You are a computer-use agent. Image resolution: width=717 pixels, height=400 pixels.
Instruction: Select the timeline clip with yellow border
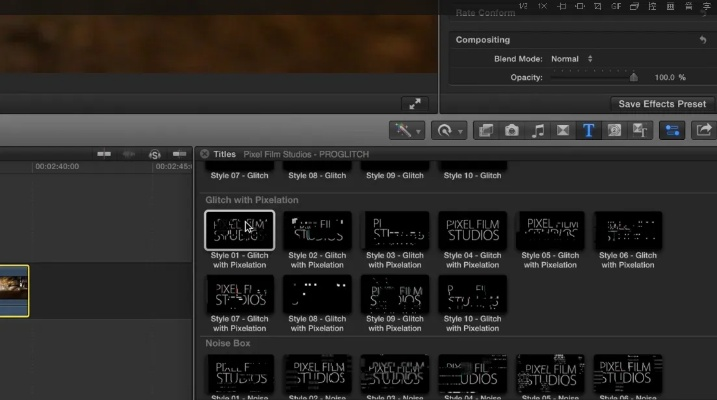point(14,291)
